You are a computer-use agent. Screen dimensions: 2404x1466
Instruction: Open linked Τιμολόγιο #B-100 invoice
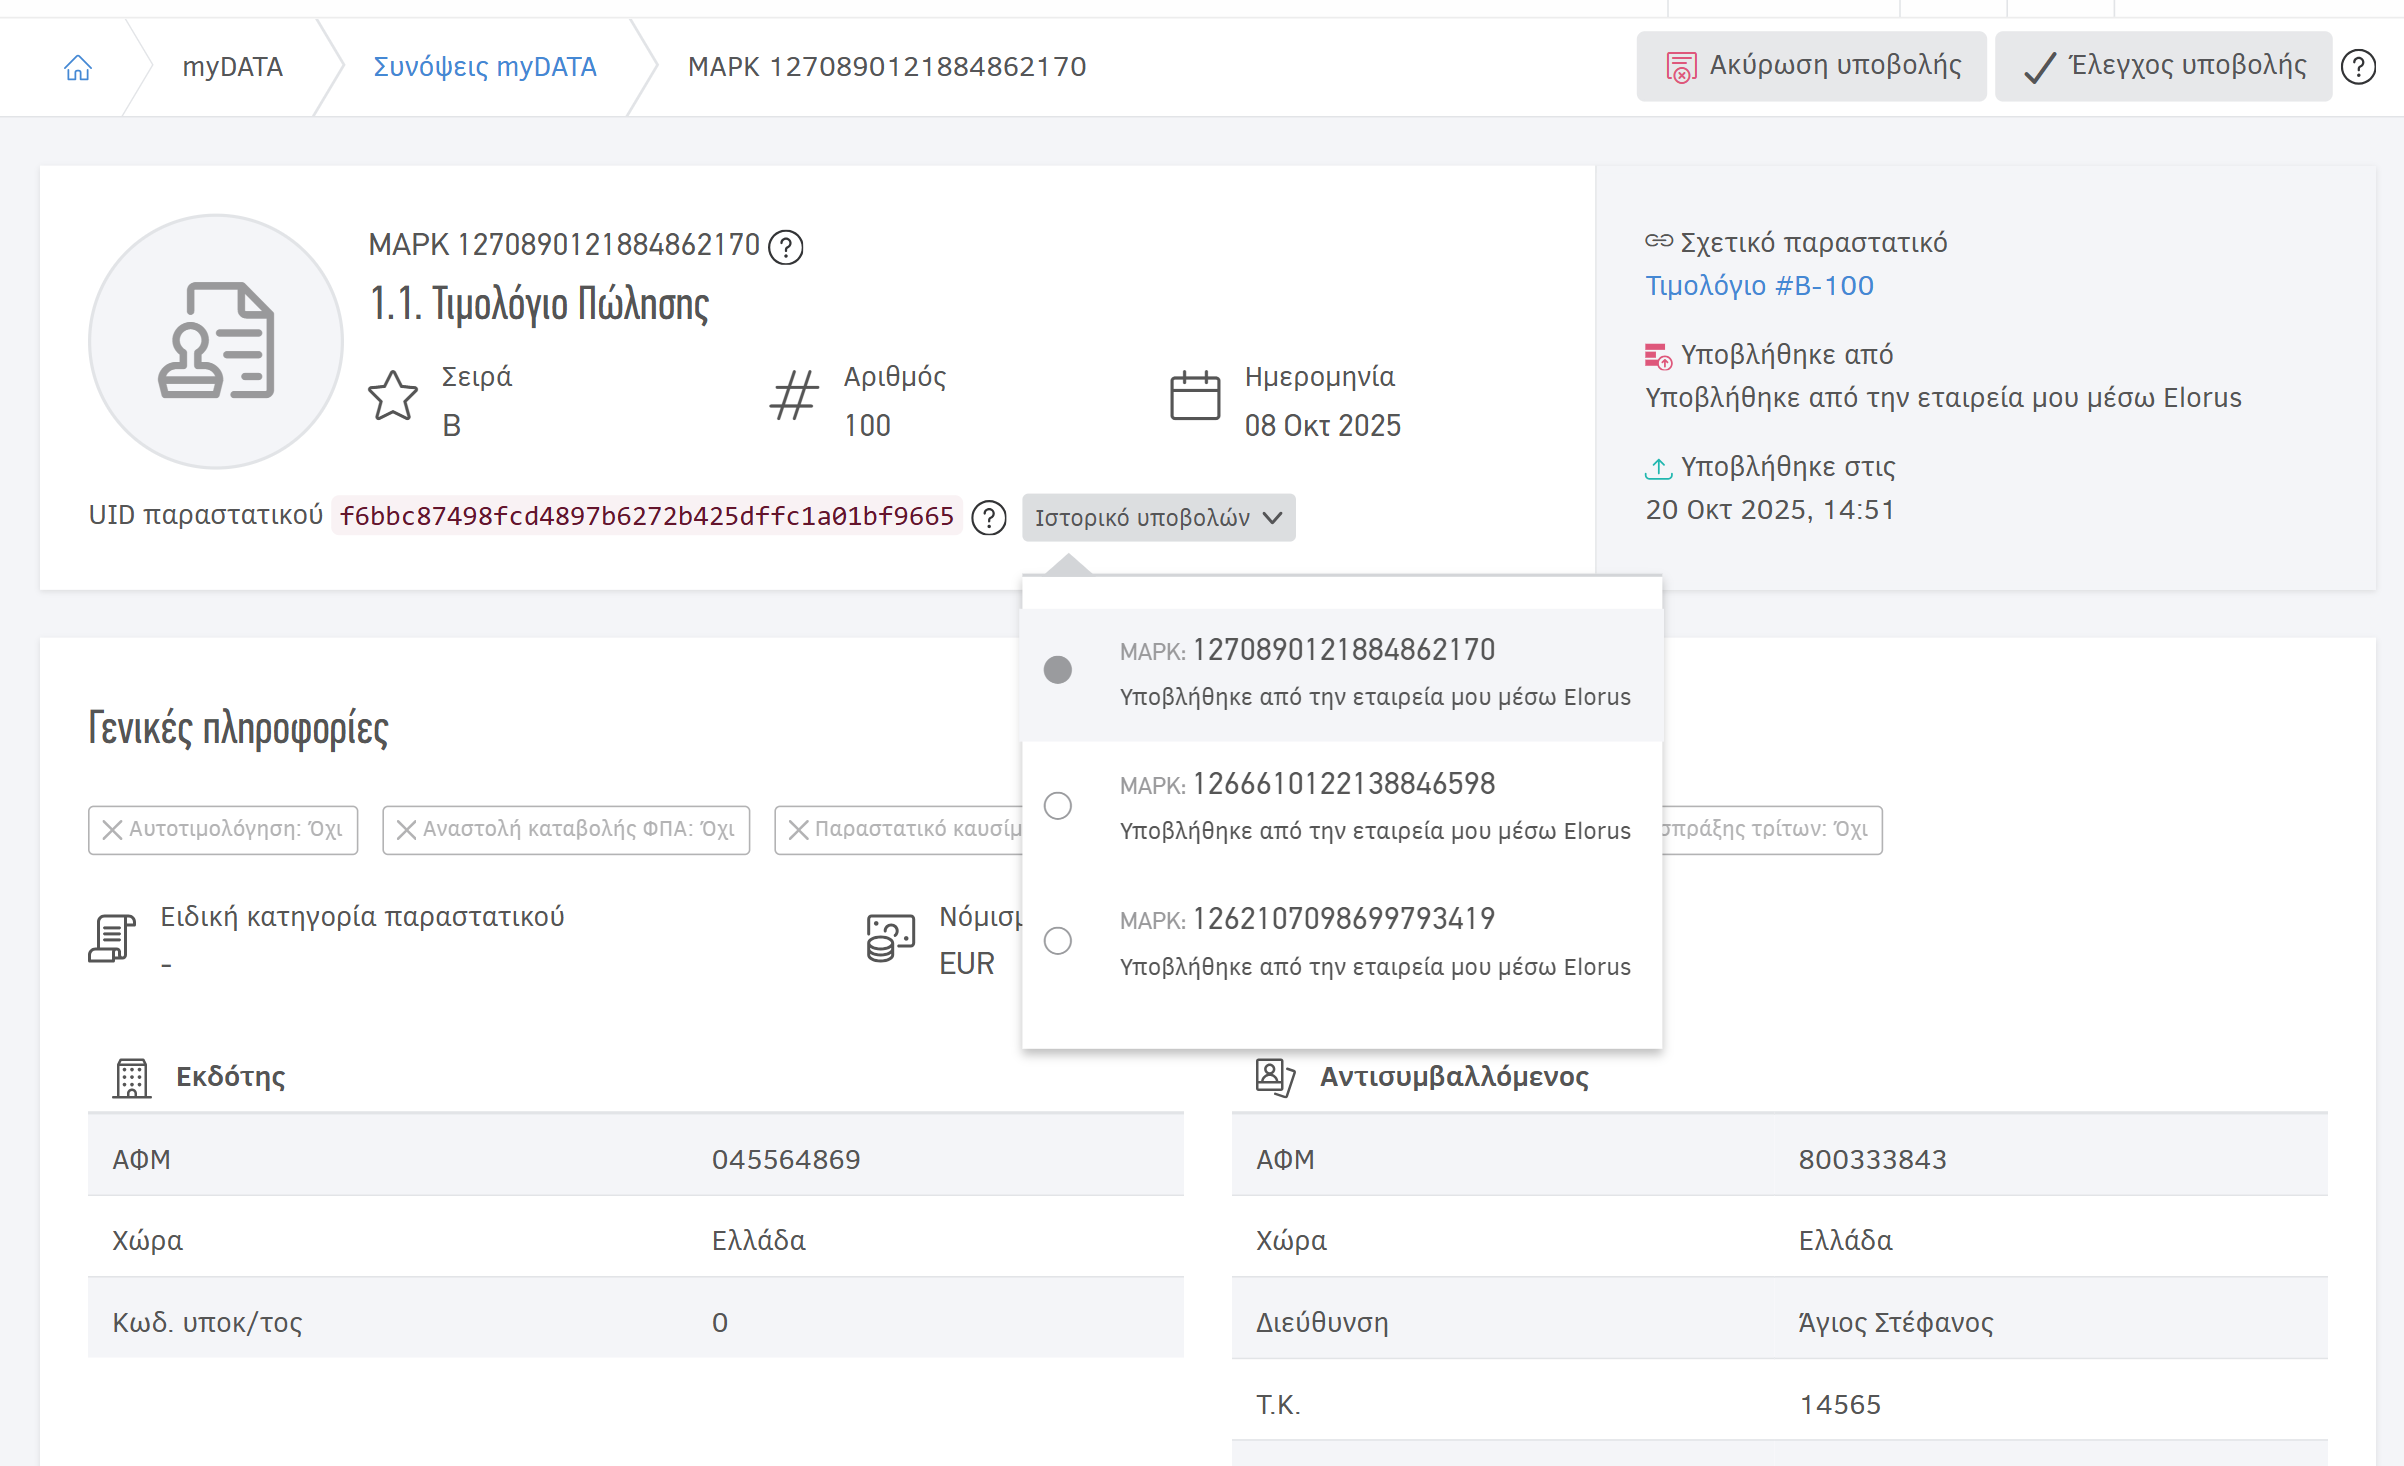pyautogui.click(x=1759, y=286)
